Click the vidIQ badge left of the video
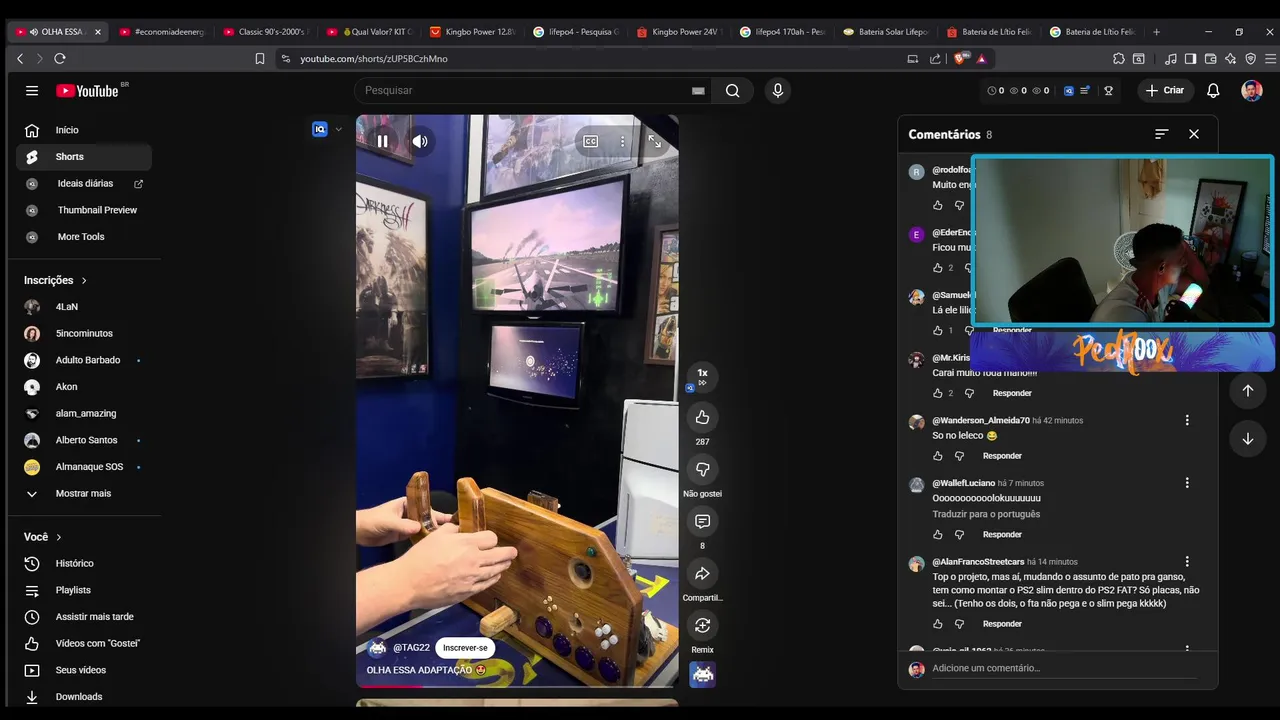1280x720 pixels. pyautogui.click(x=320, y=129)
